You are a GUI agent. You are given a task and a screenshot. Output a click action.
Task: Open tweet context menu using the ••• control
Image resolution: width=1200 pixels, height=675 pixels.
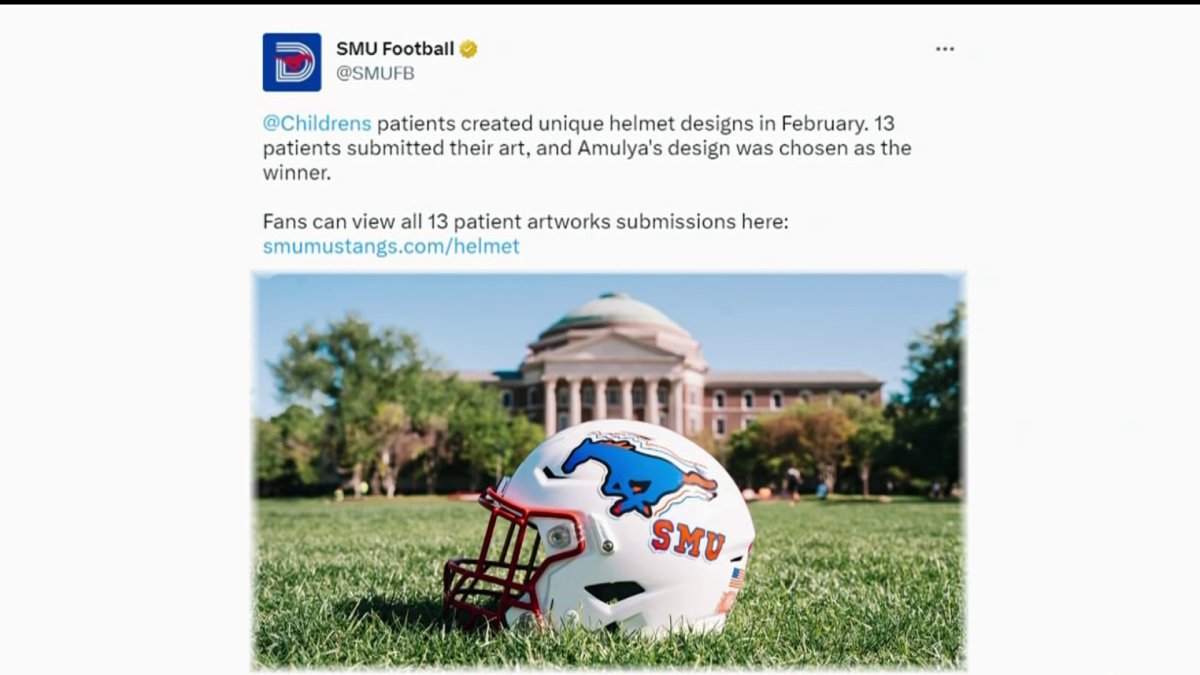(x=944, y=47)
